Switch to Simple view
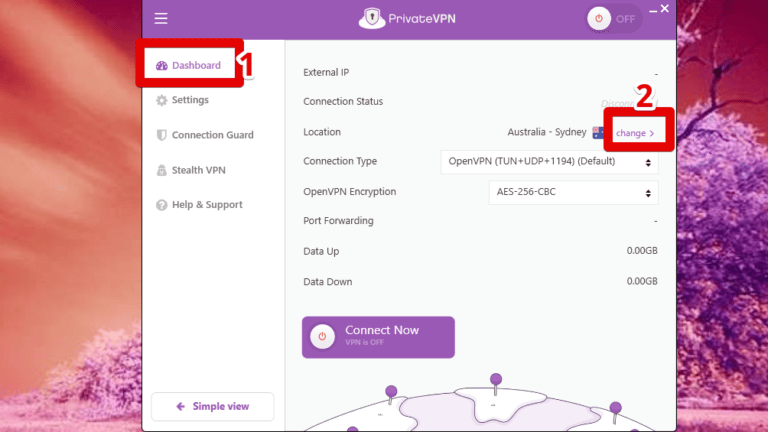Image resolution: width=768 pixels, height=432 pixels. [213, 407]
